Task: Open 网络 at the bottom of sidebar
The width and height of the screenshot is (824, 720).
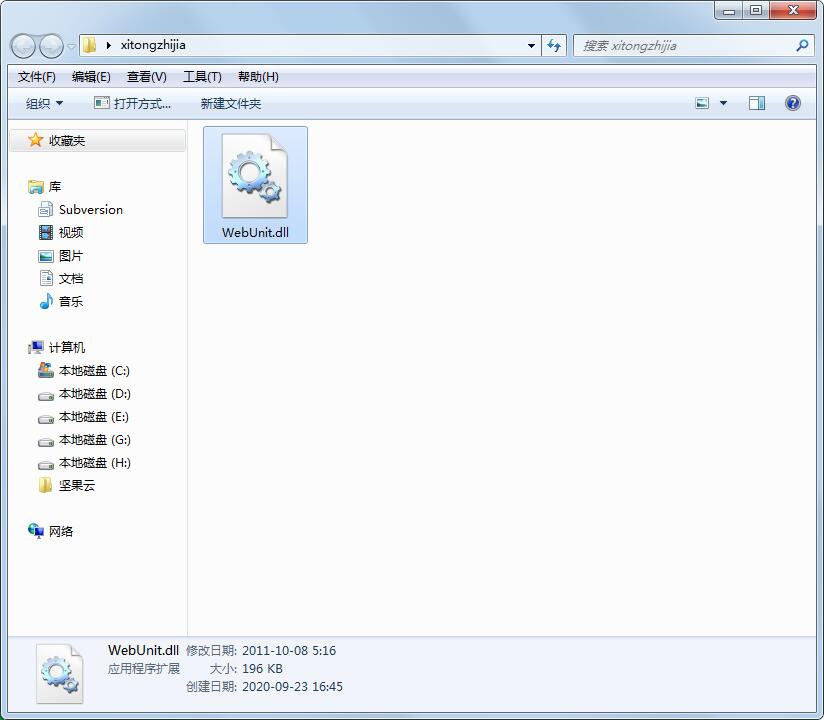Action: [x=60, y=531]
